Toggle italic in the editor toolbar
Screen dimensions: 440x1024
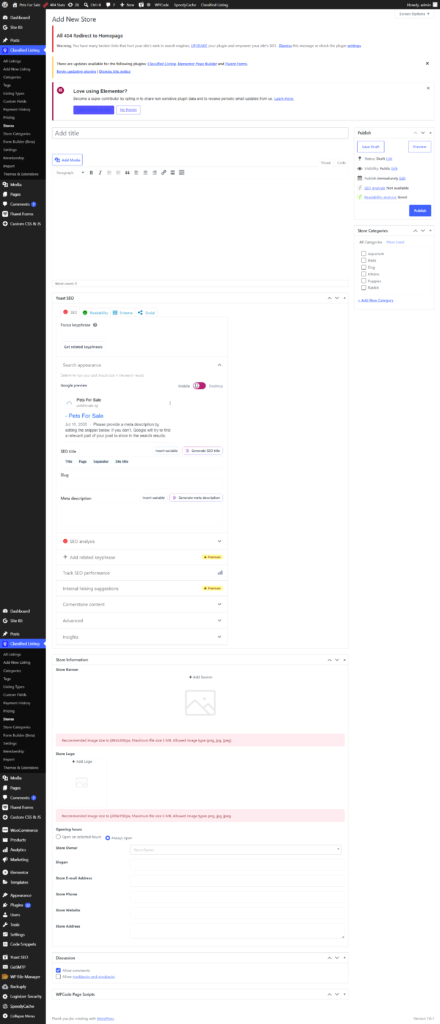coord(100,172)
